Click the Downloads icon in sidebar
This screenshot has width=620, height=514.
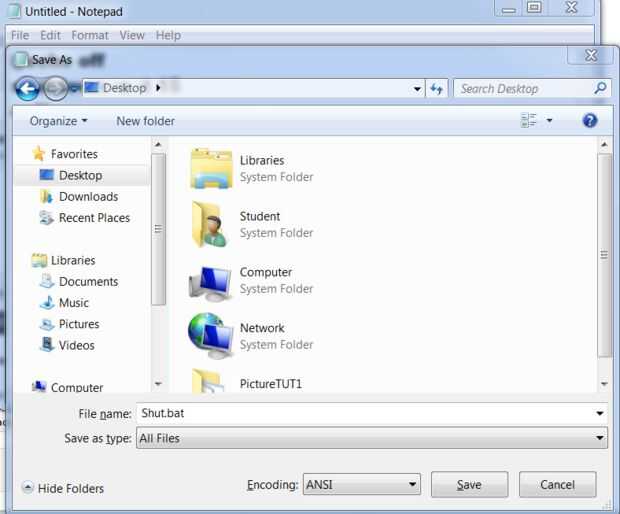coord(47,197)
